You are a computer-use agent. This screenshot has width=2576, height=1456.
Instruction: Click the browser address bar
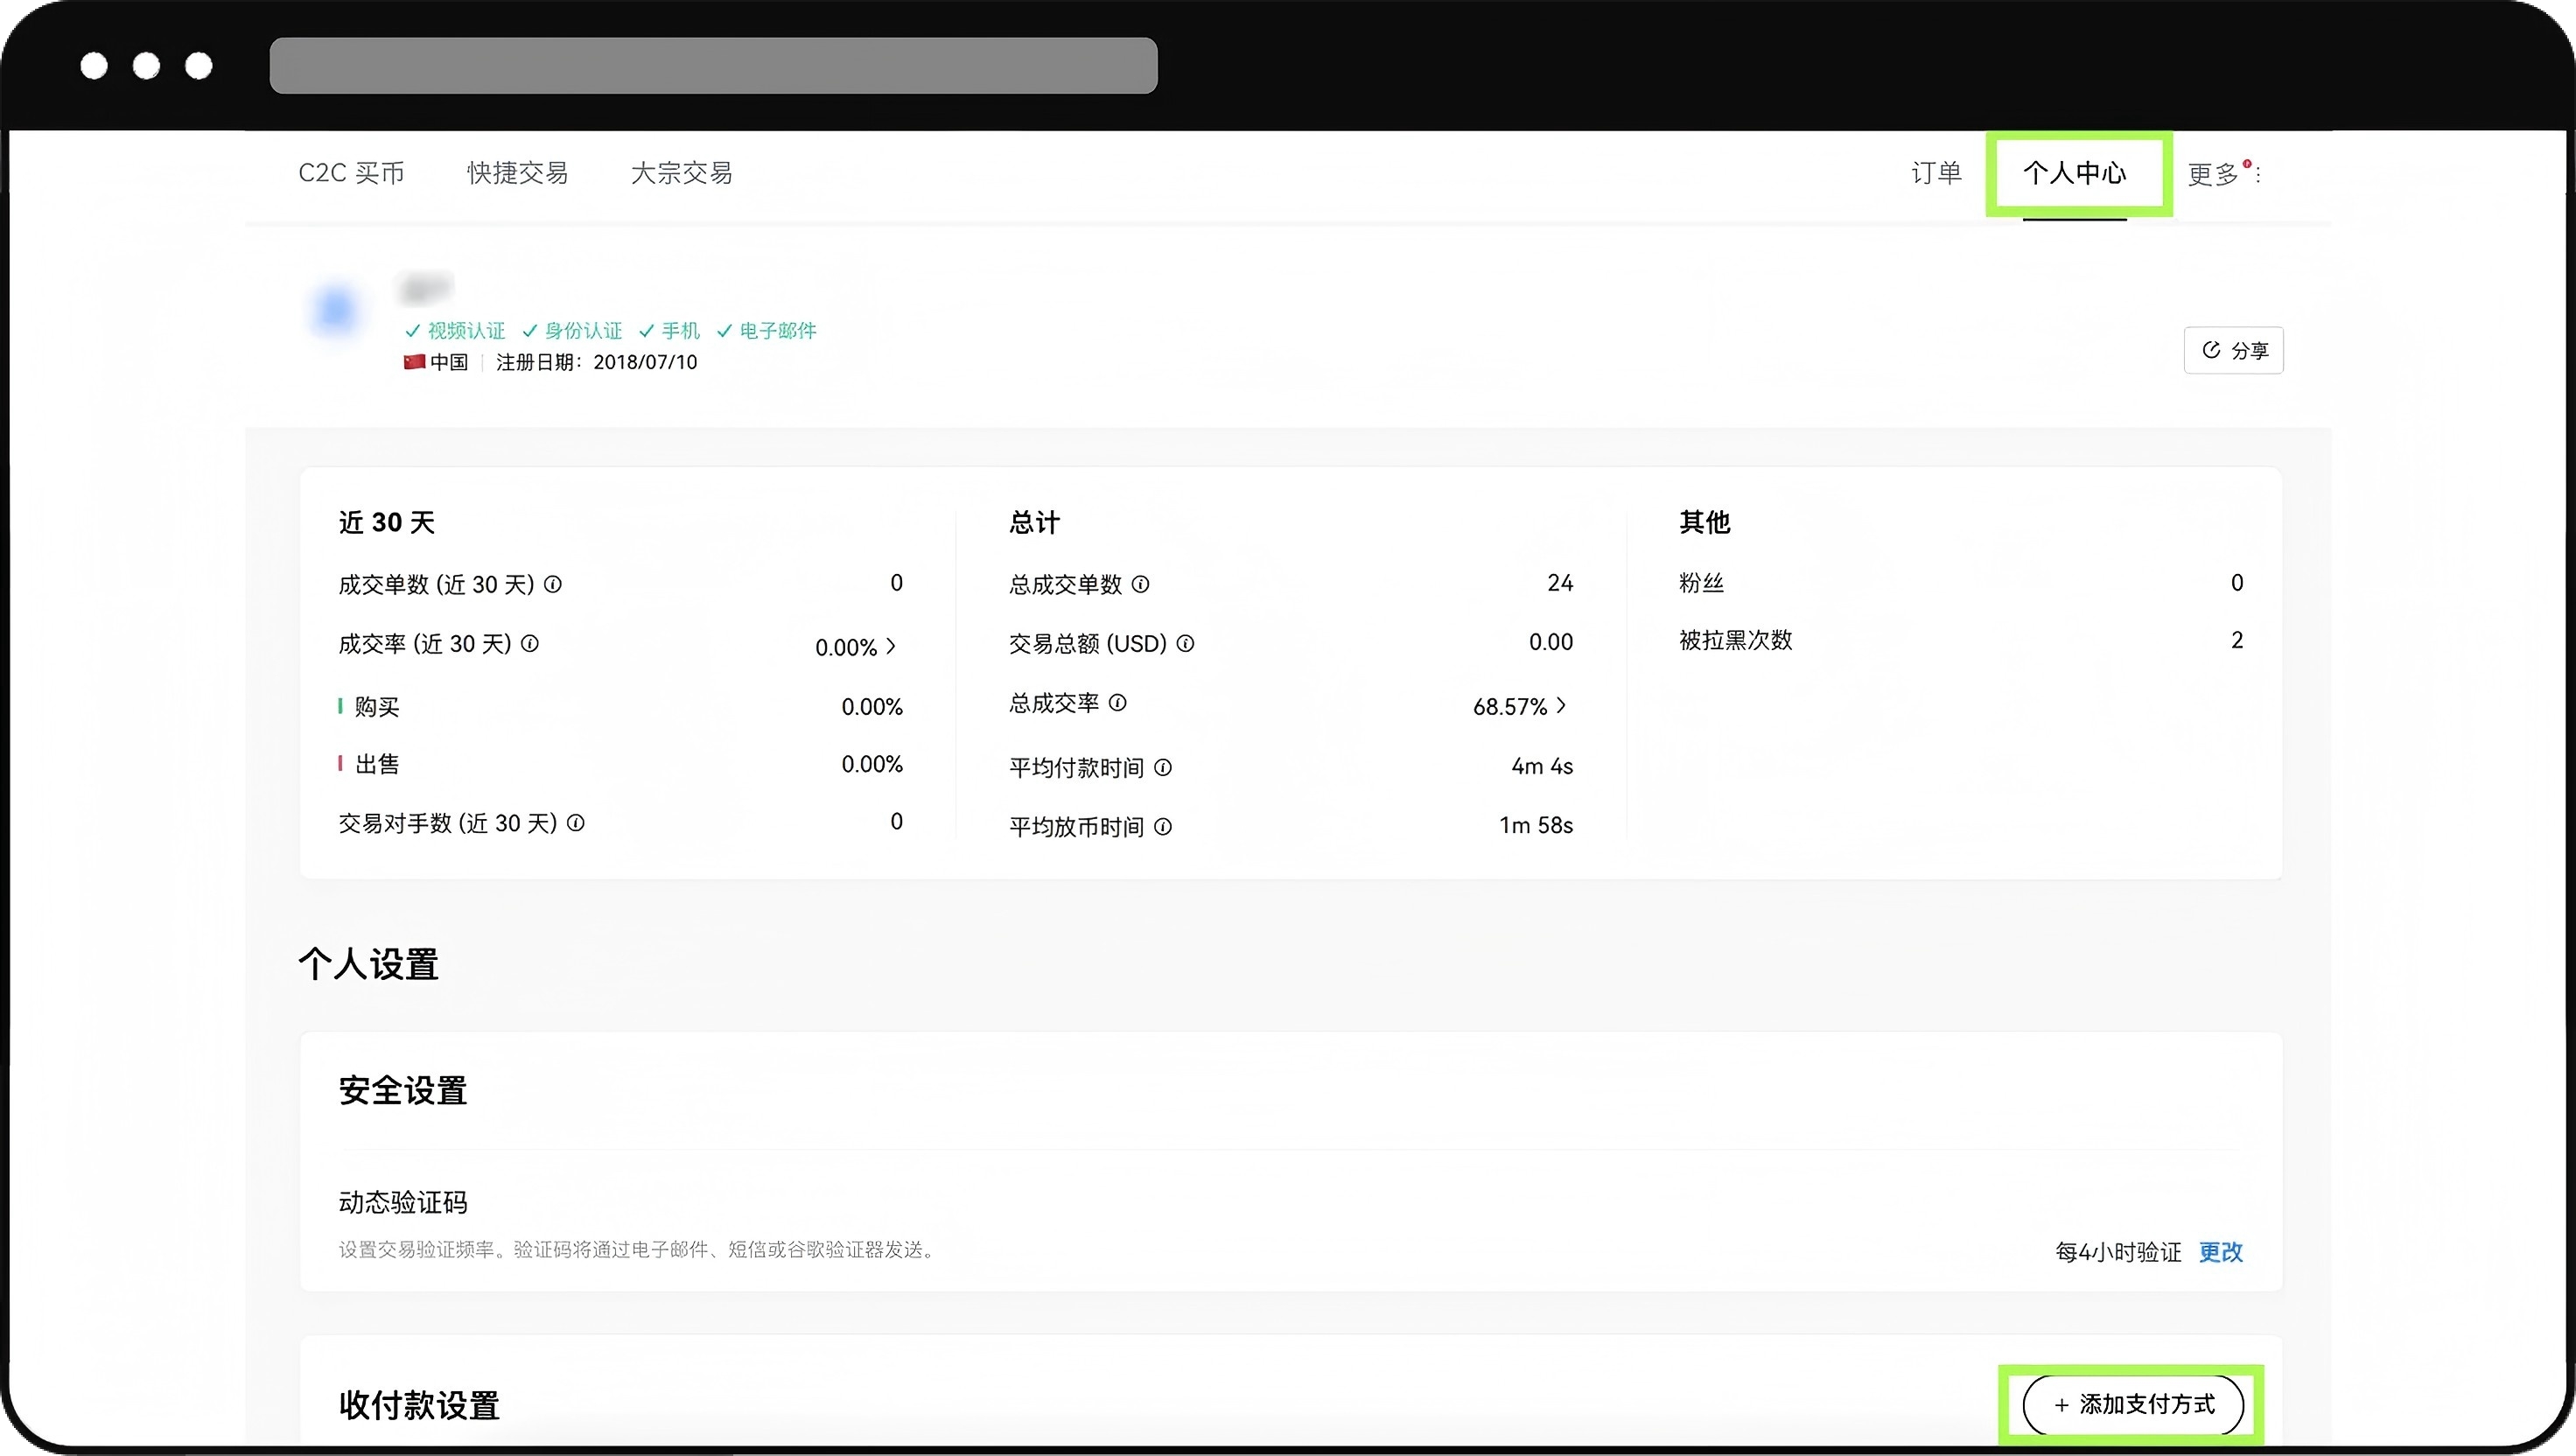[713, 66]
